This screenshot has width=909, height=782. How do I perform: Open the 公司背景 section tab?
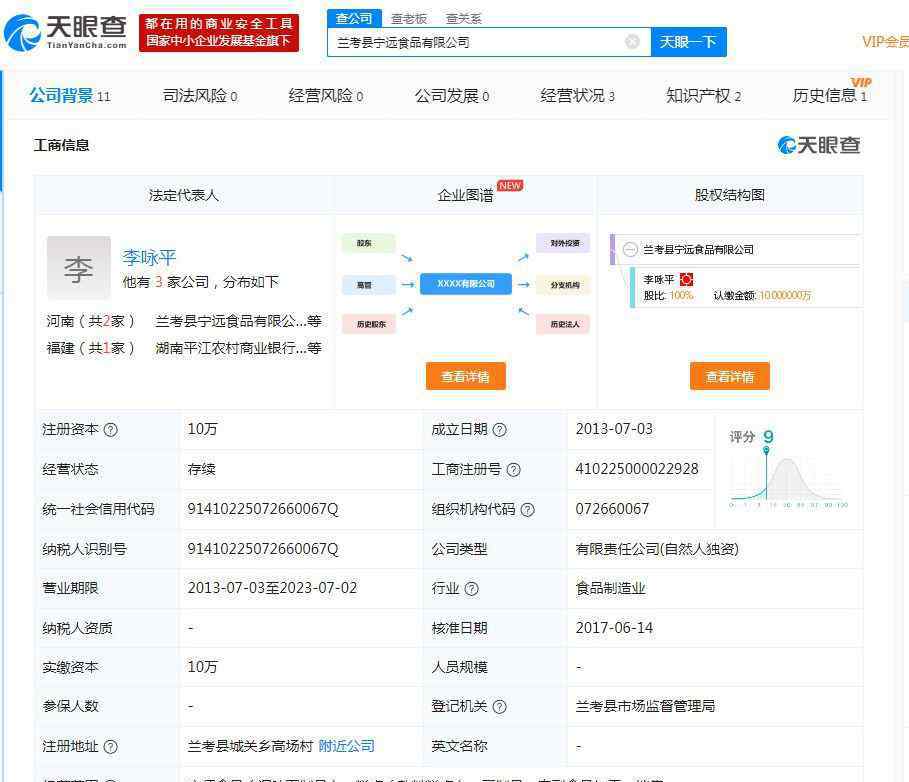pyautogui.click(x=70, y=95)
